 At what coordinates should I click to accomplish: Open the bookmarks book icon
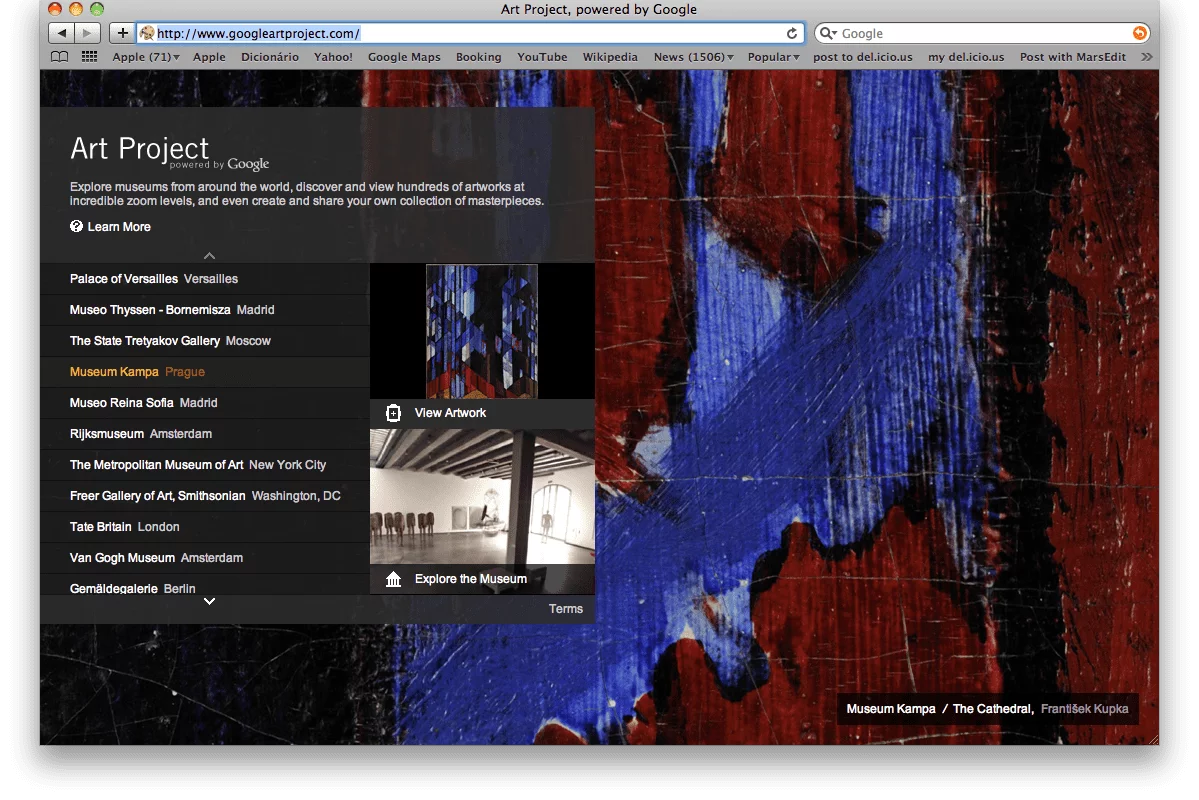pos(59,57)
